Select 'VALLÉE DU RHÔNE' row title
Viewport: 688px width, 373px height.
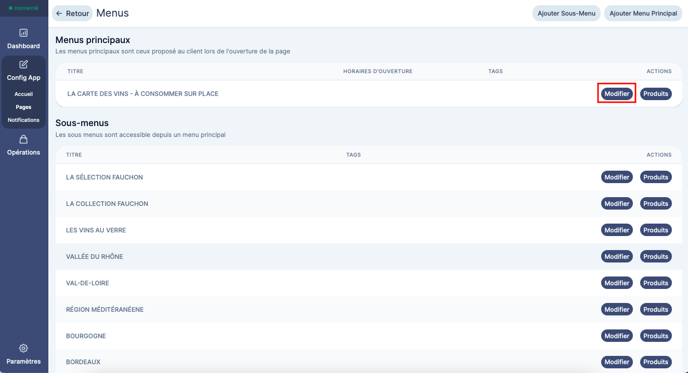click(x=94, y=256)
